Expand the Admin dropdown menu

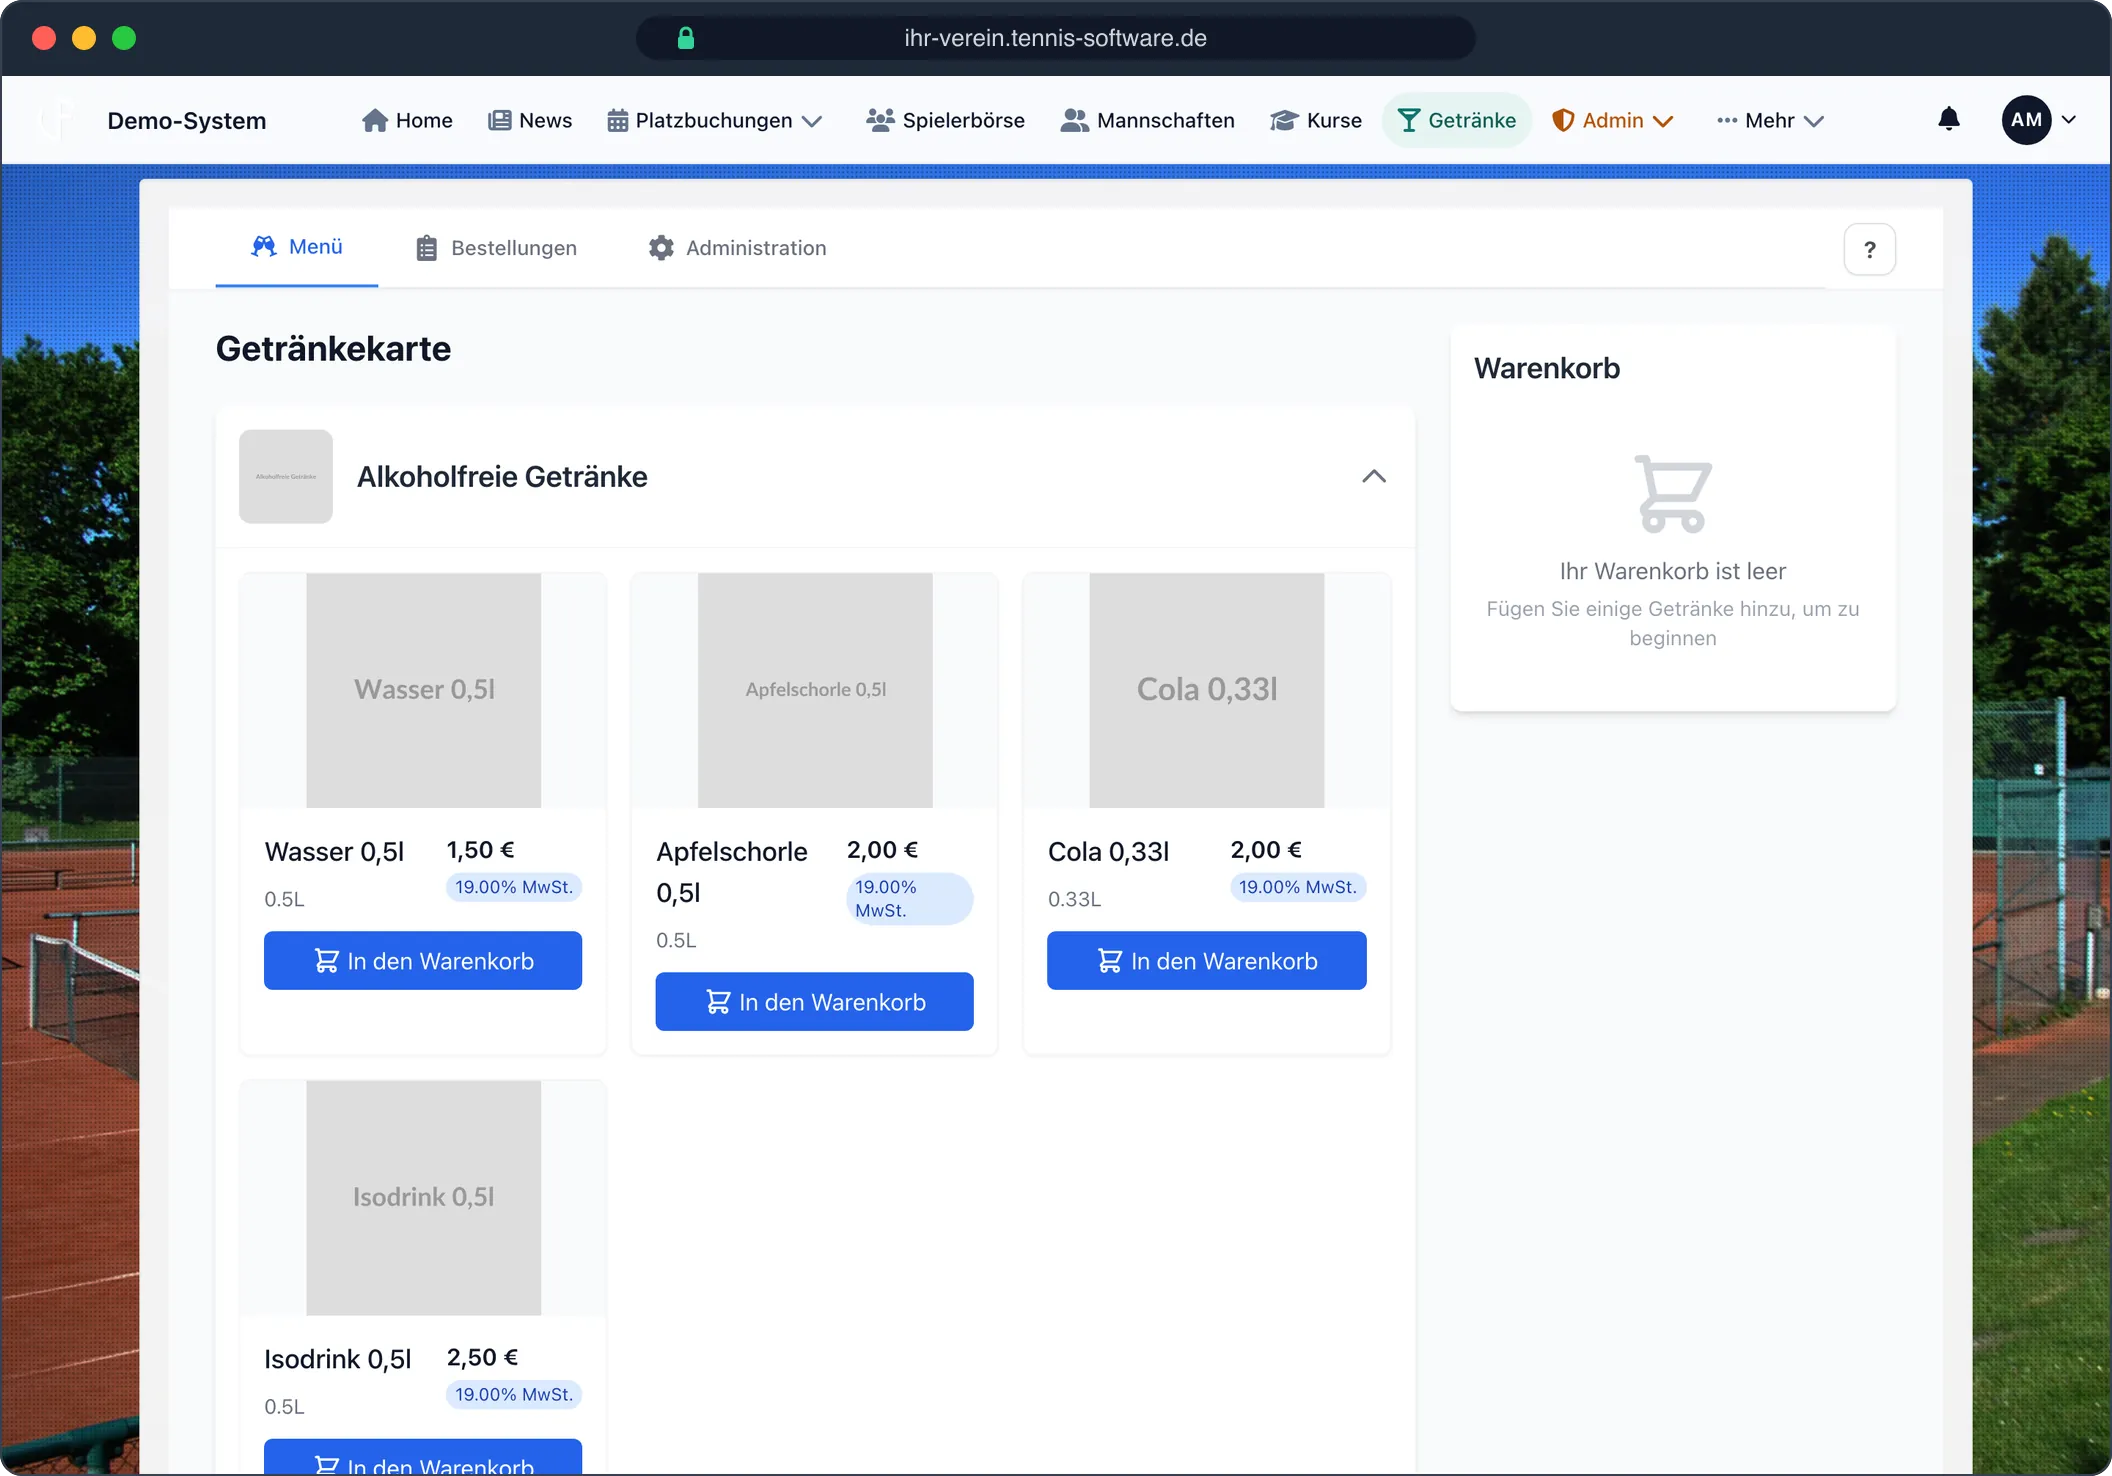pyautogui.click(x=1612, y=120)
